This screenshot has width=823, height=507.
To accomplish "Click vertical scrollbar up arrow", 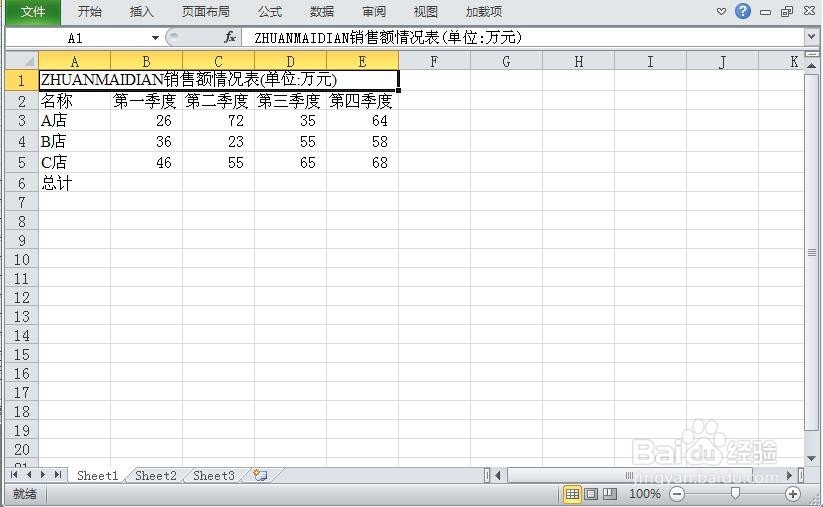I will [x=811, y=65].
